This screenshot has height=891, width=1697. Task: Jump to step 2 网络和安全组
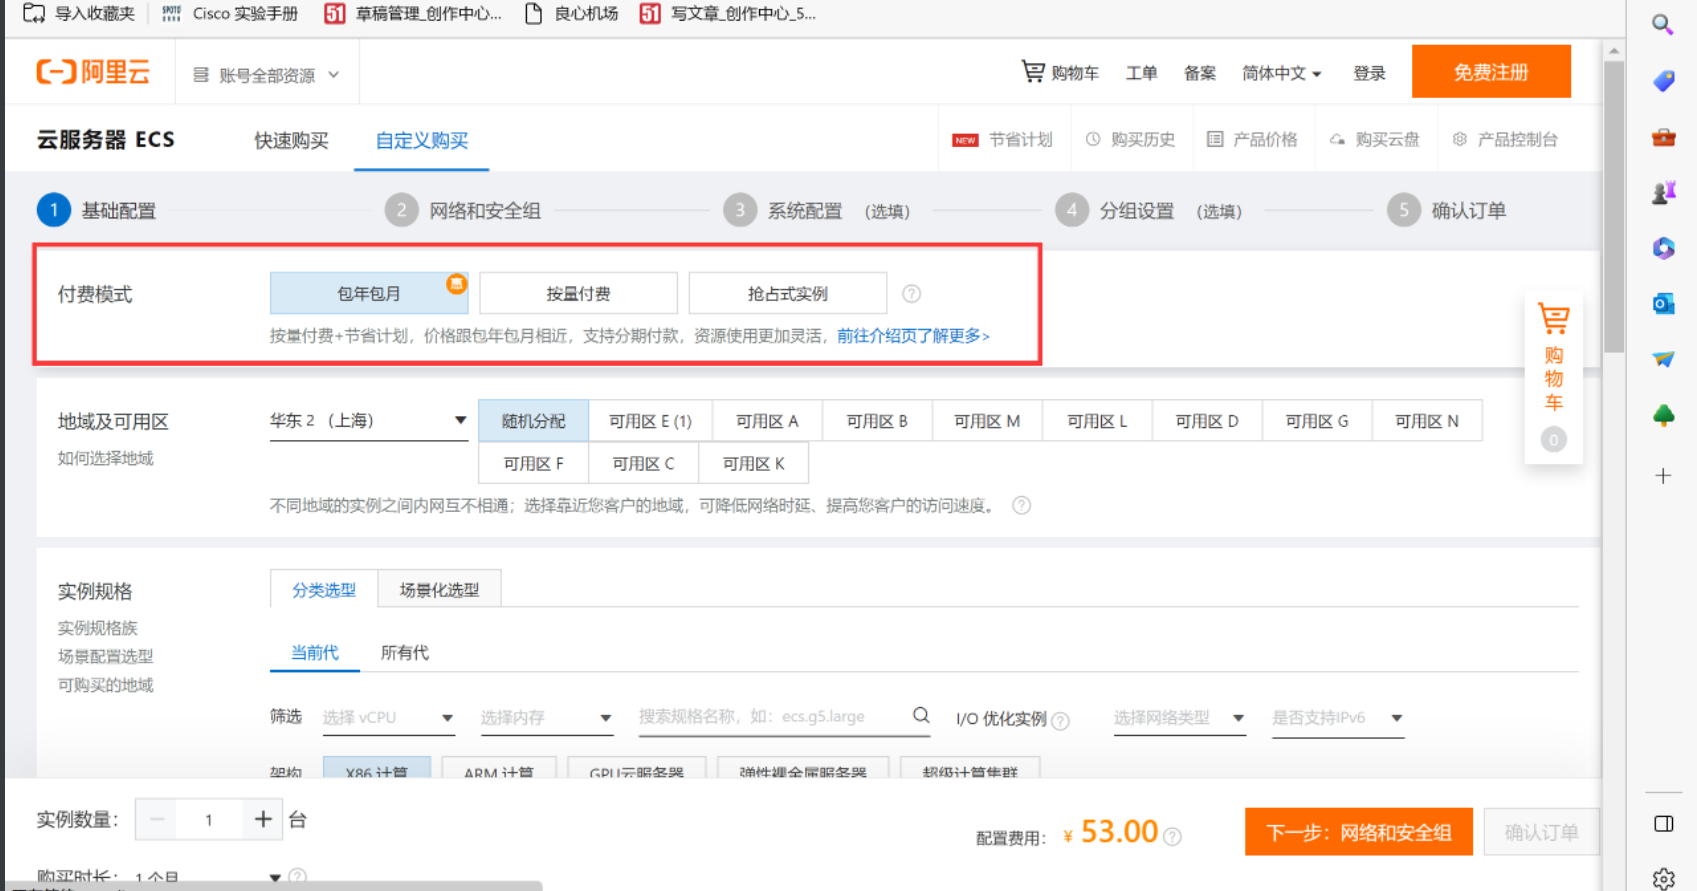[463, 210]
